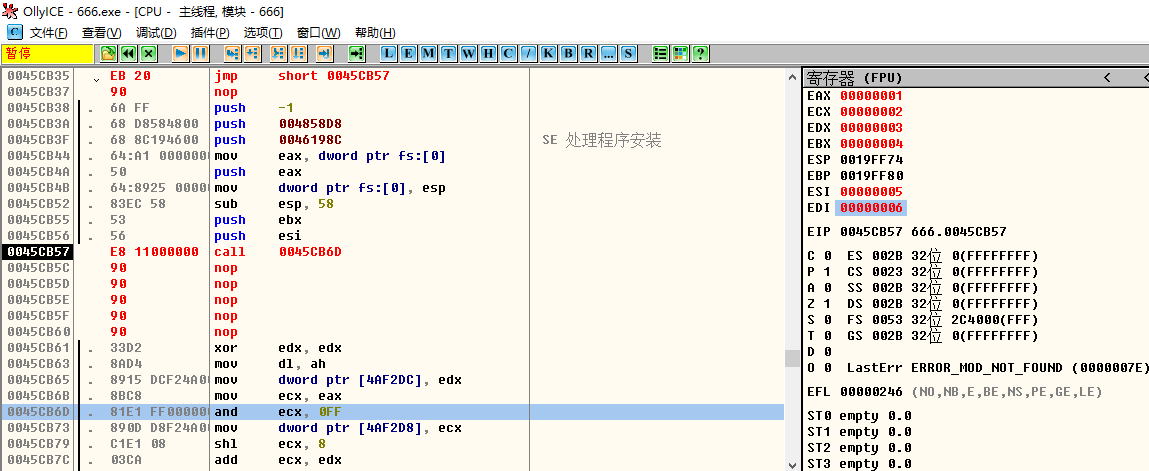The width and height of the screenshot is (1149, 471).
Task: Toggle the Z flag value in registers
Action: coord(827,304)
